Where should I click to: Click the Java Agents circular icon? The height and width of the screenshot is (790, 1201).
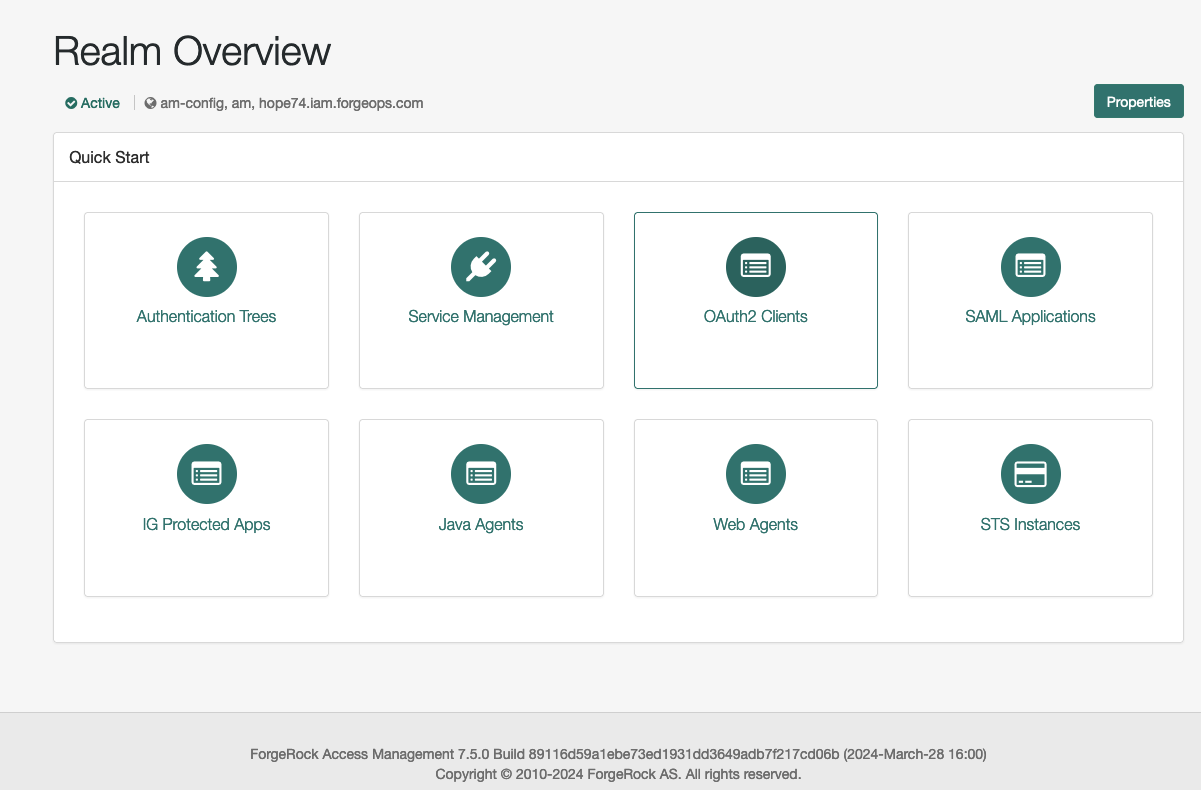481,475
